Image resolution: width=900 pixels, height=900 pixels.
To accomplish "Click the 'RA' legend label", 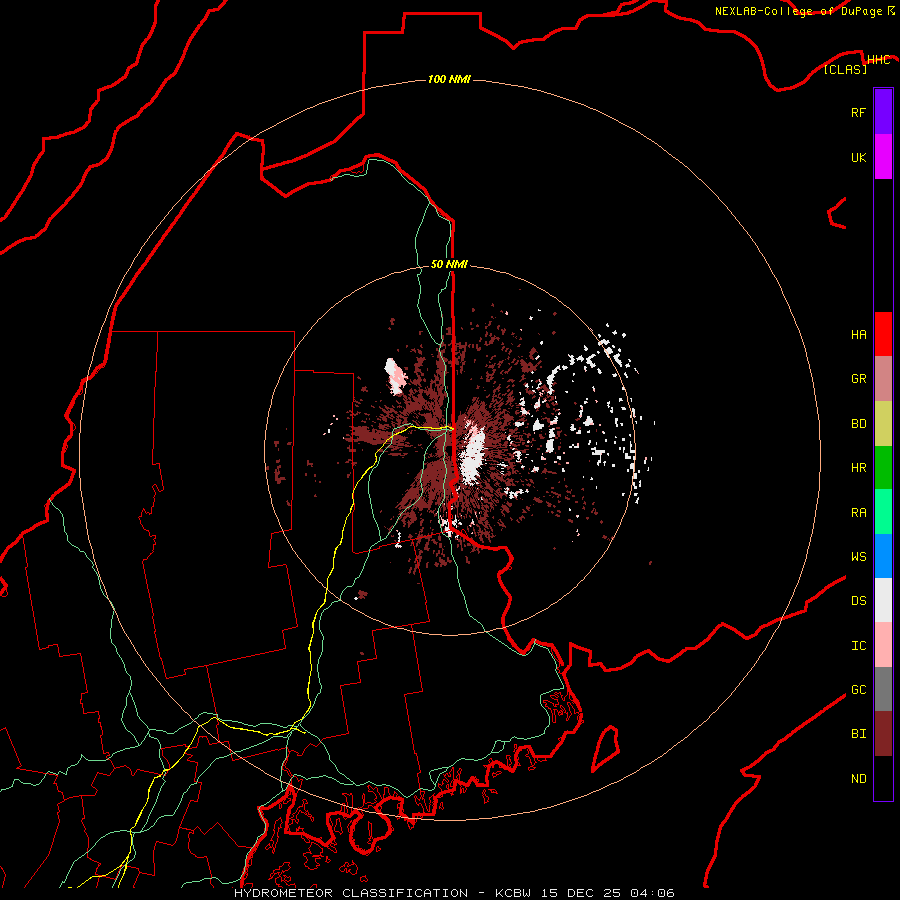I will coord(858,513).
